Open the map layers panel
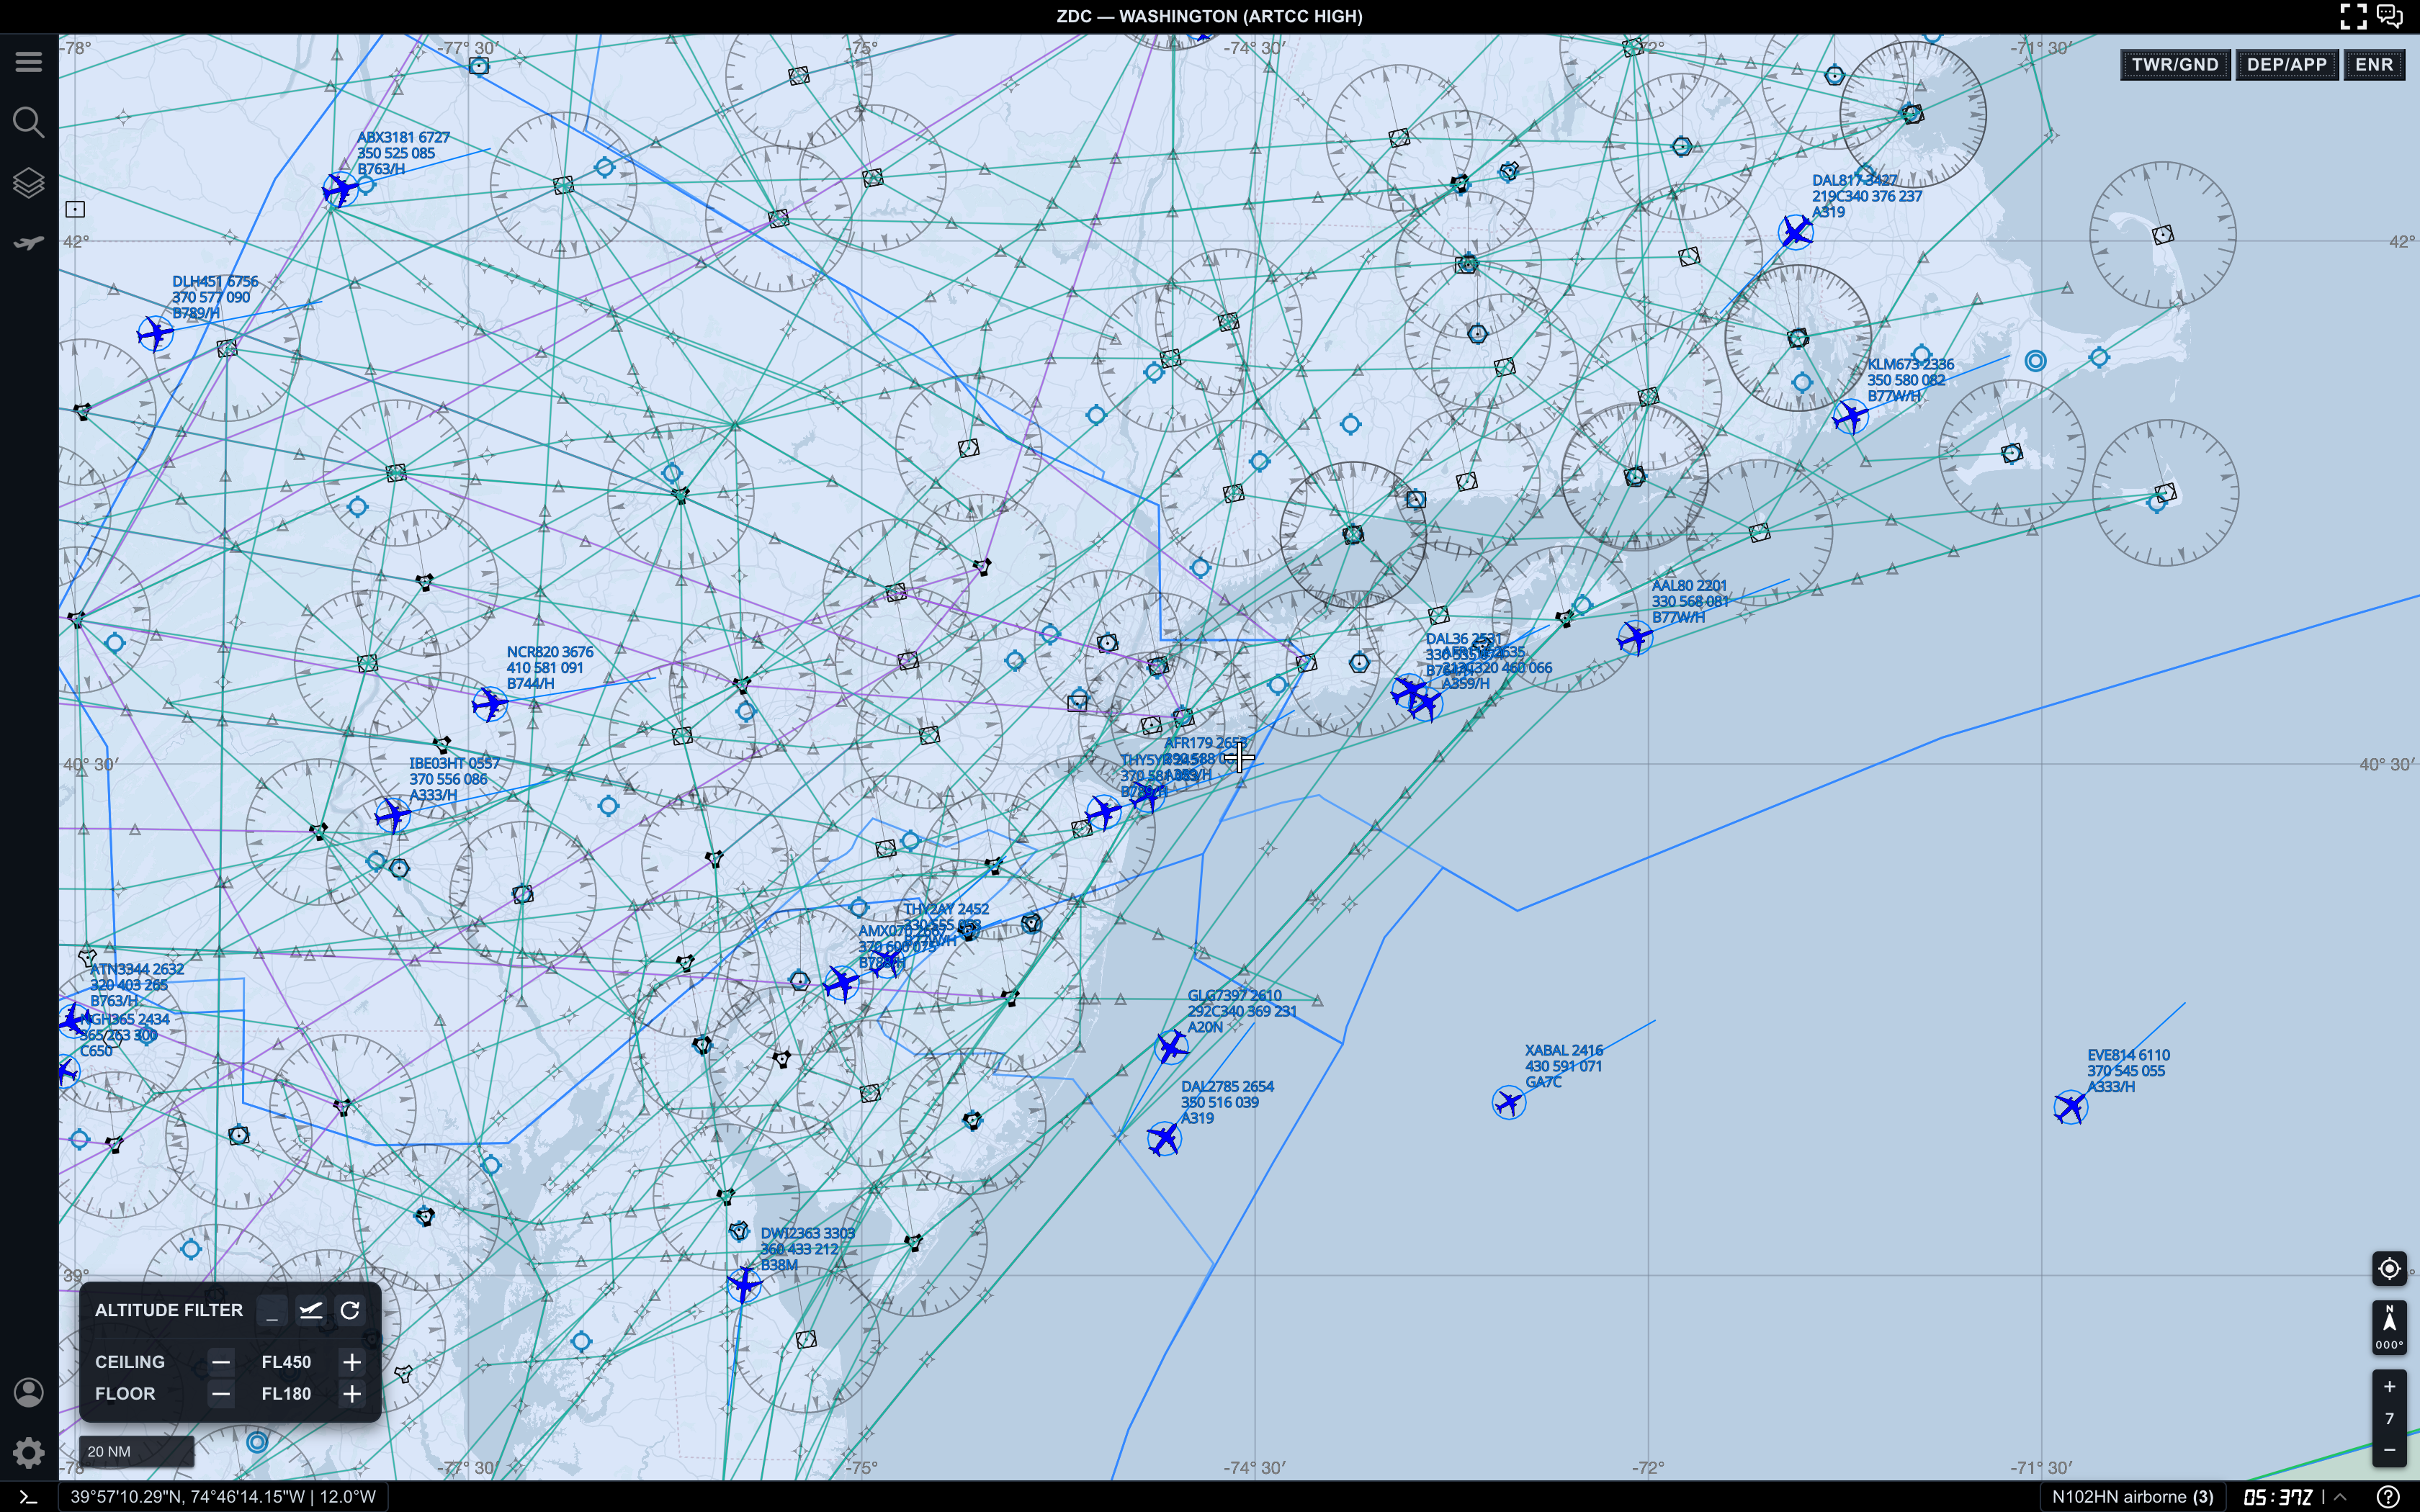Image resolution: width=2420 pixels, height=1512 pixels. (x=28, y=183)
